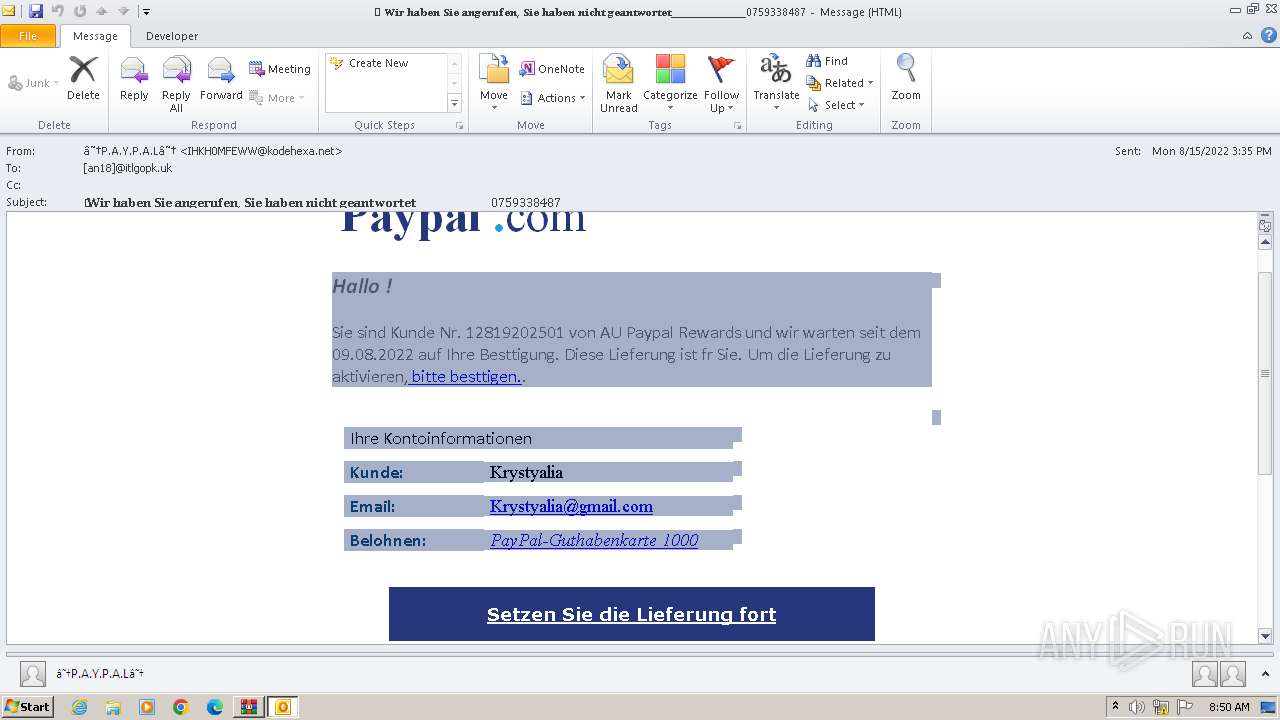Open Chrome from the taskbar
Screen dimensions: 1280x720
(x=181, y=707)
